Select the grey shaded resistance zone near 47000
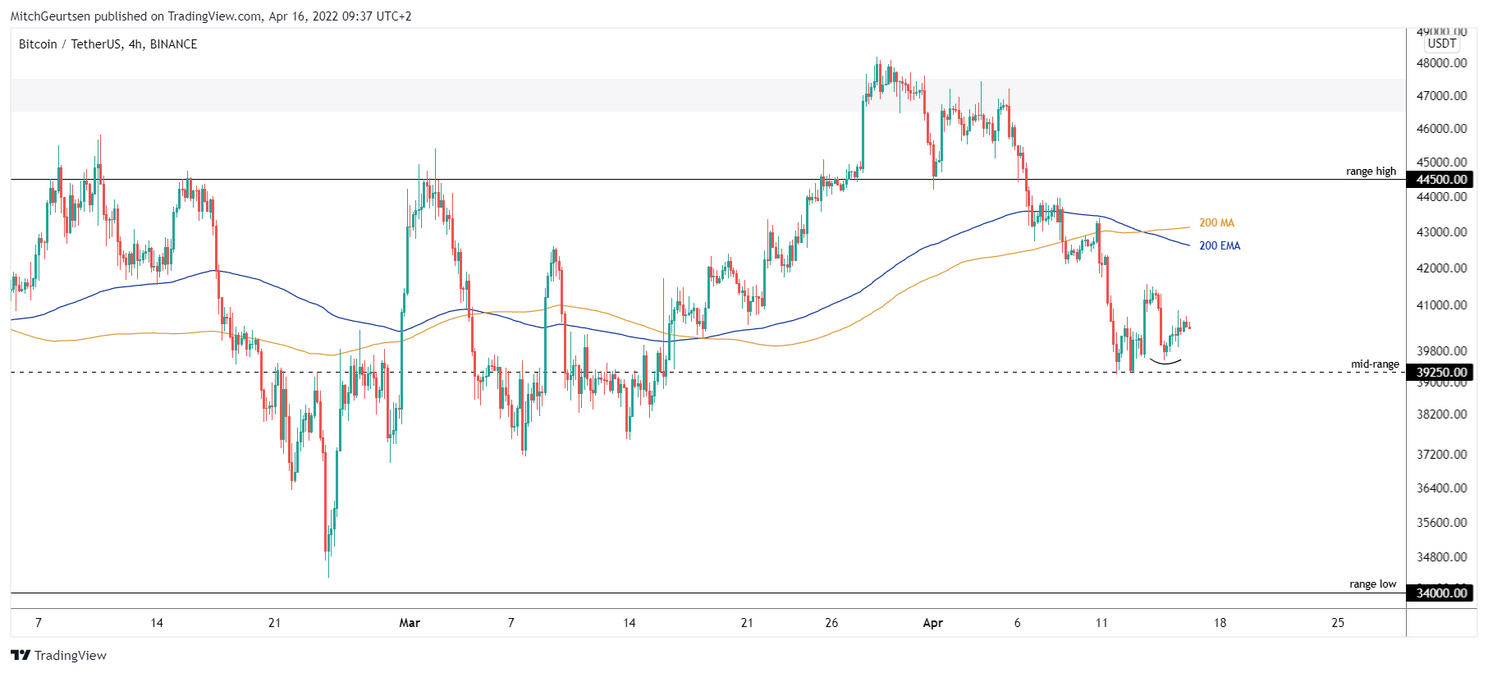The image size is (1488, 673). [708, 95]
